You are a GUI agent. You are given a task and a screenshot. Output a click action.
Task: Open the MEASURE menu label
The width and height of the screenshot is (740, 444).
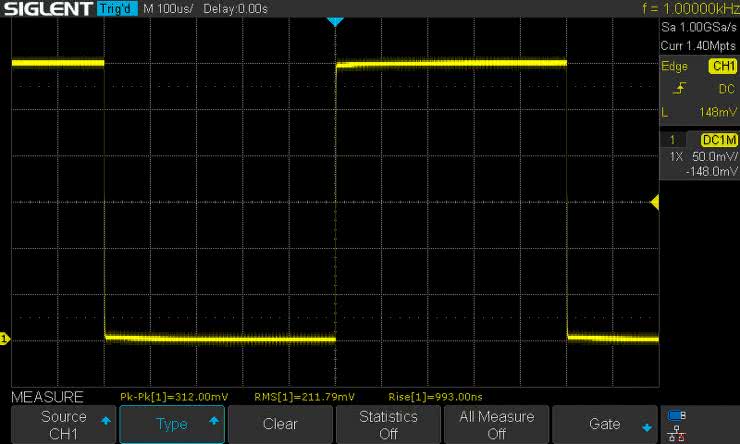[x=47, y=397]
